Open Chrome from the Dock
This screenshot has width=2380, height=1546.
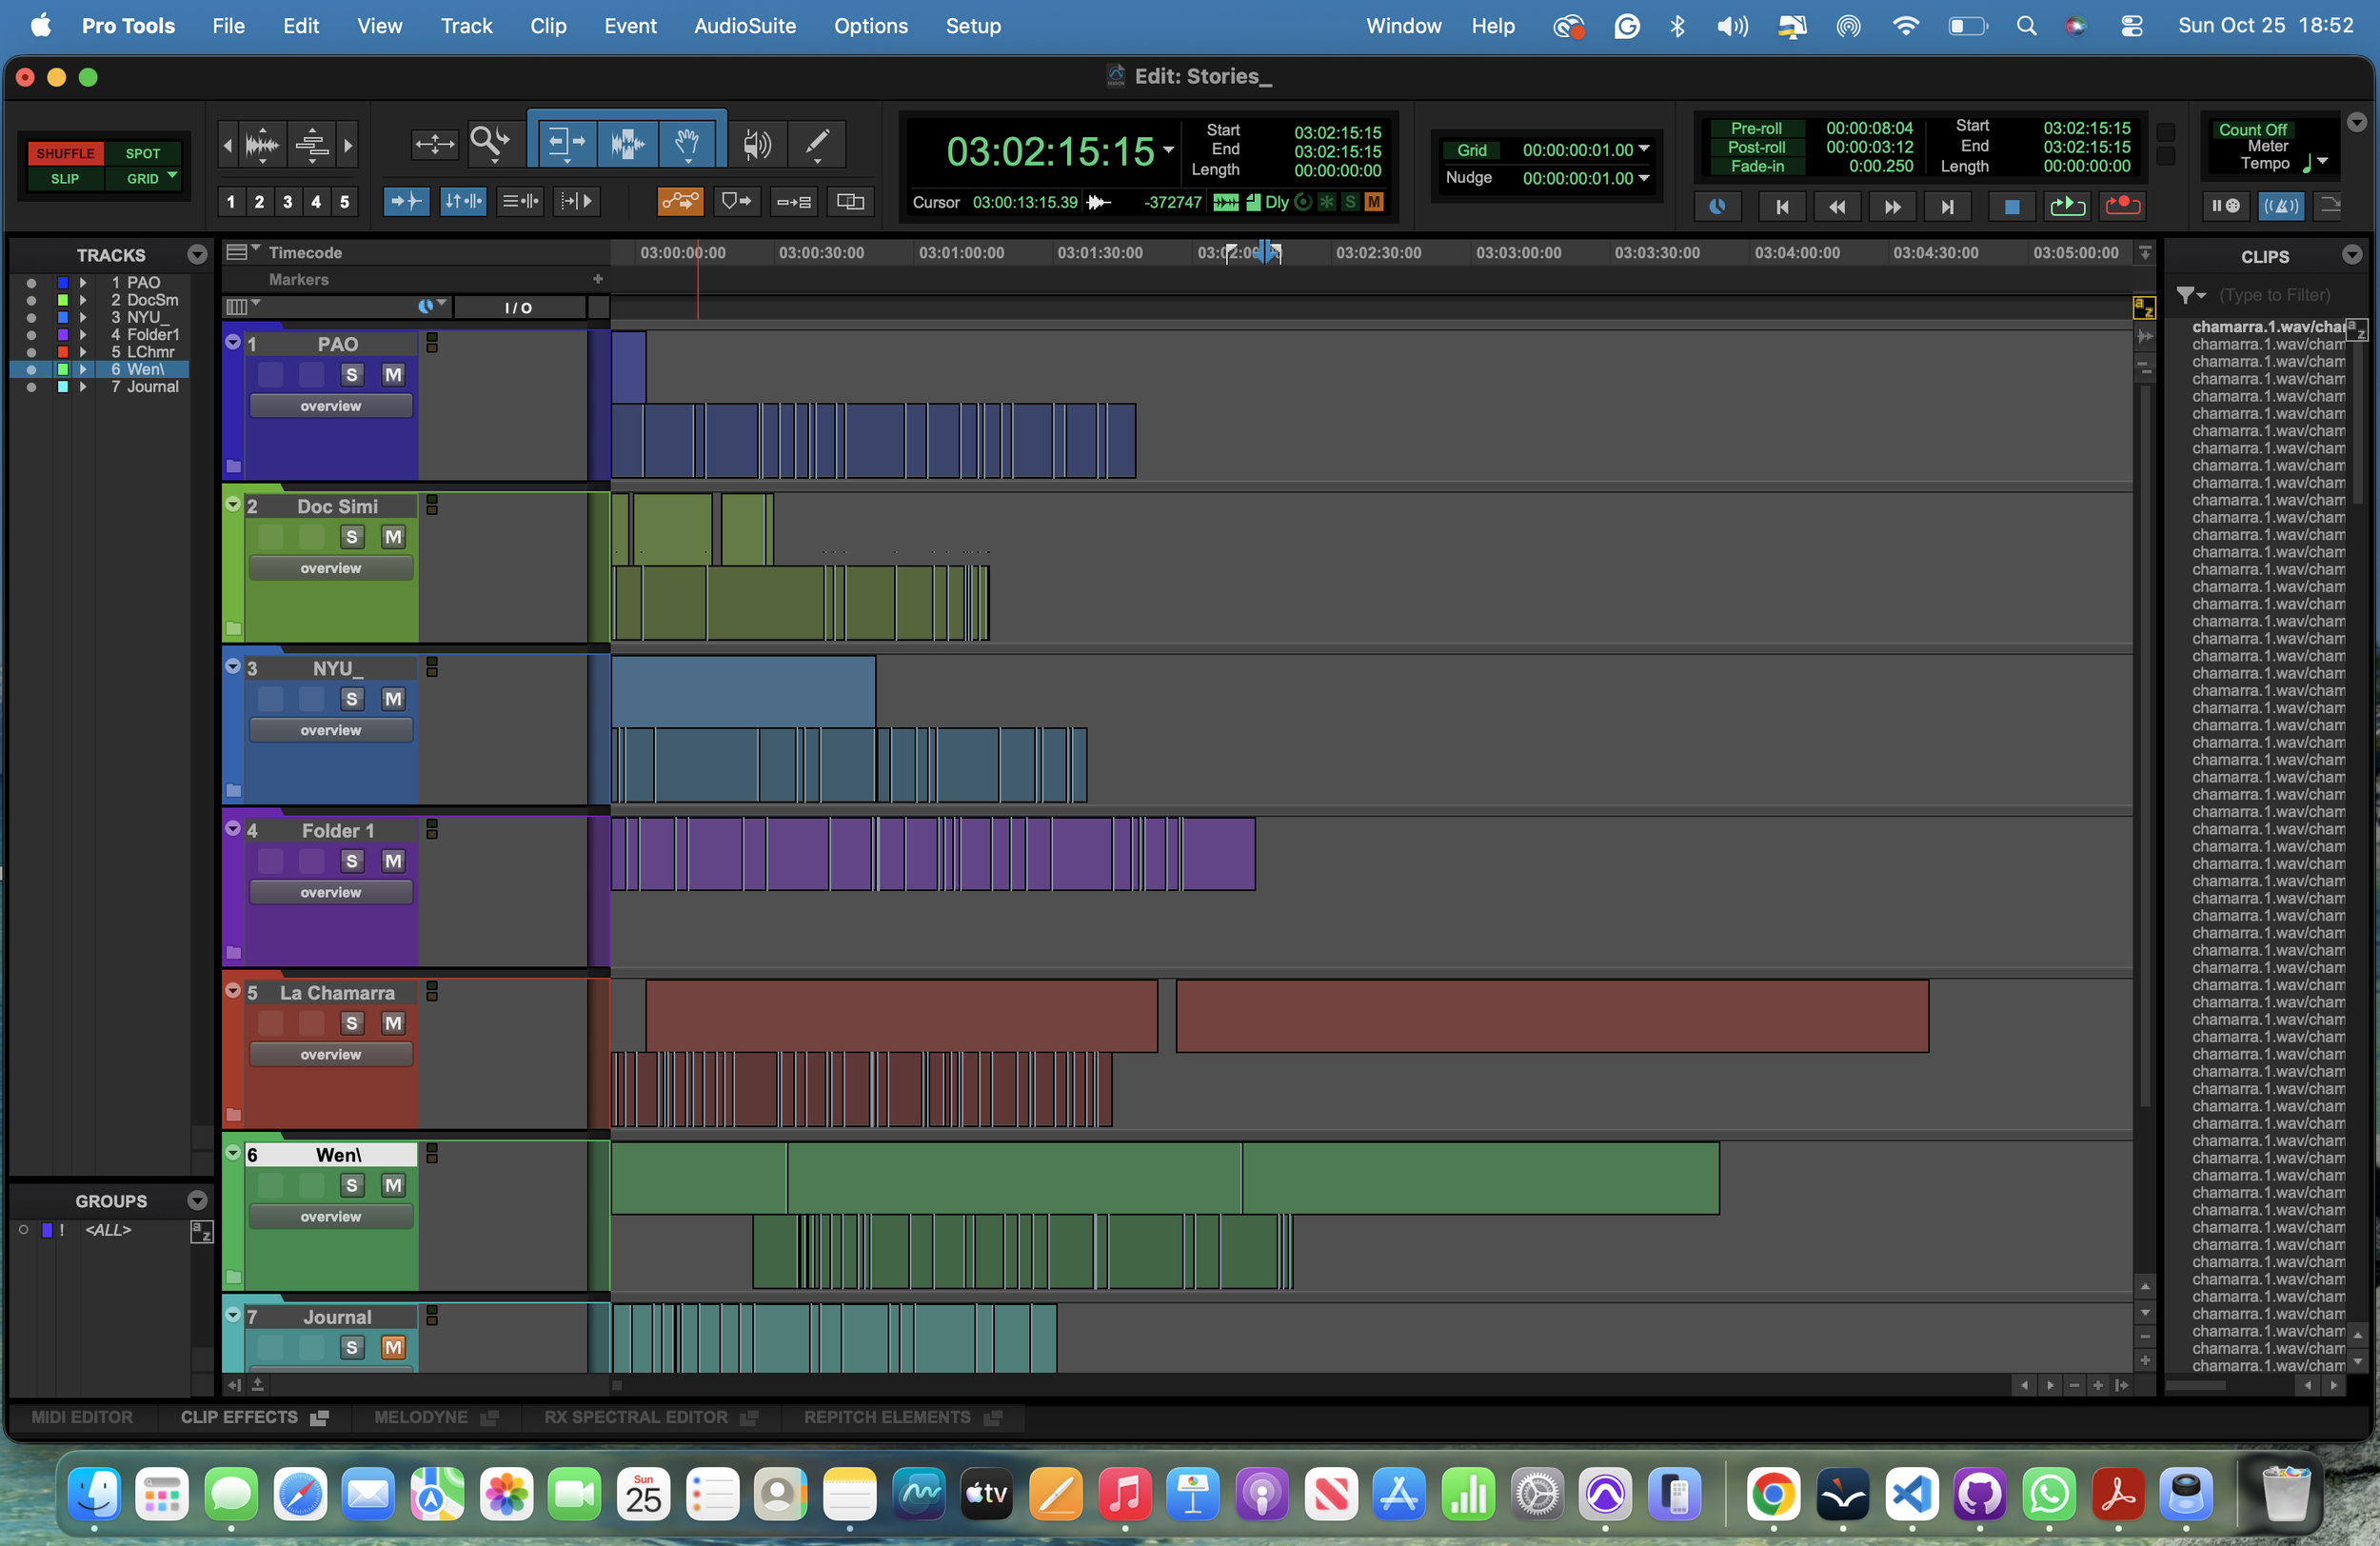point(1773,1495)
